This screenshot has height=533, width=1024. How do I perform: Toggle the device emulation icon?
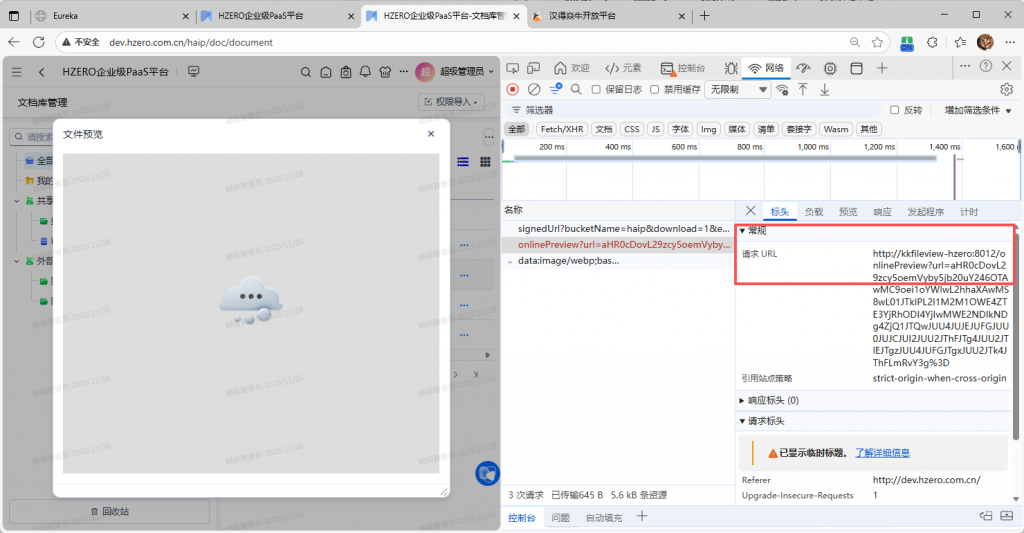click(x=536, y=68)
